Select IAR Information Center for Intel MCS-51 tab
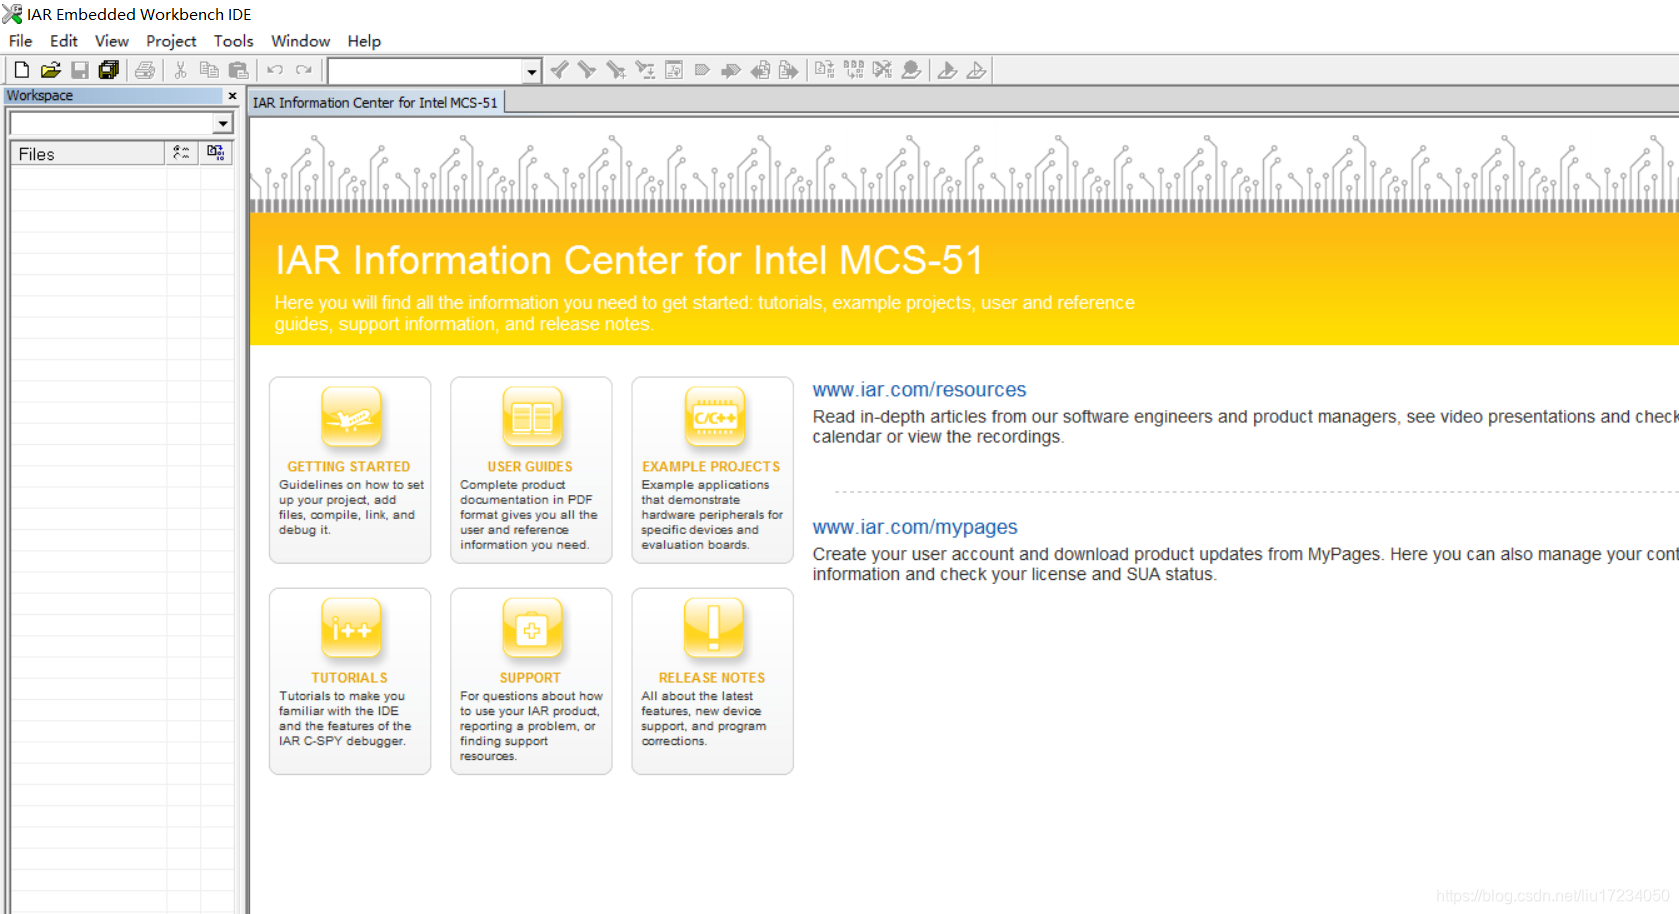This screenshot has width=1679, height=914. tap(375, 102)
